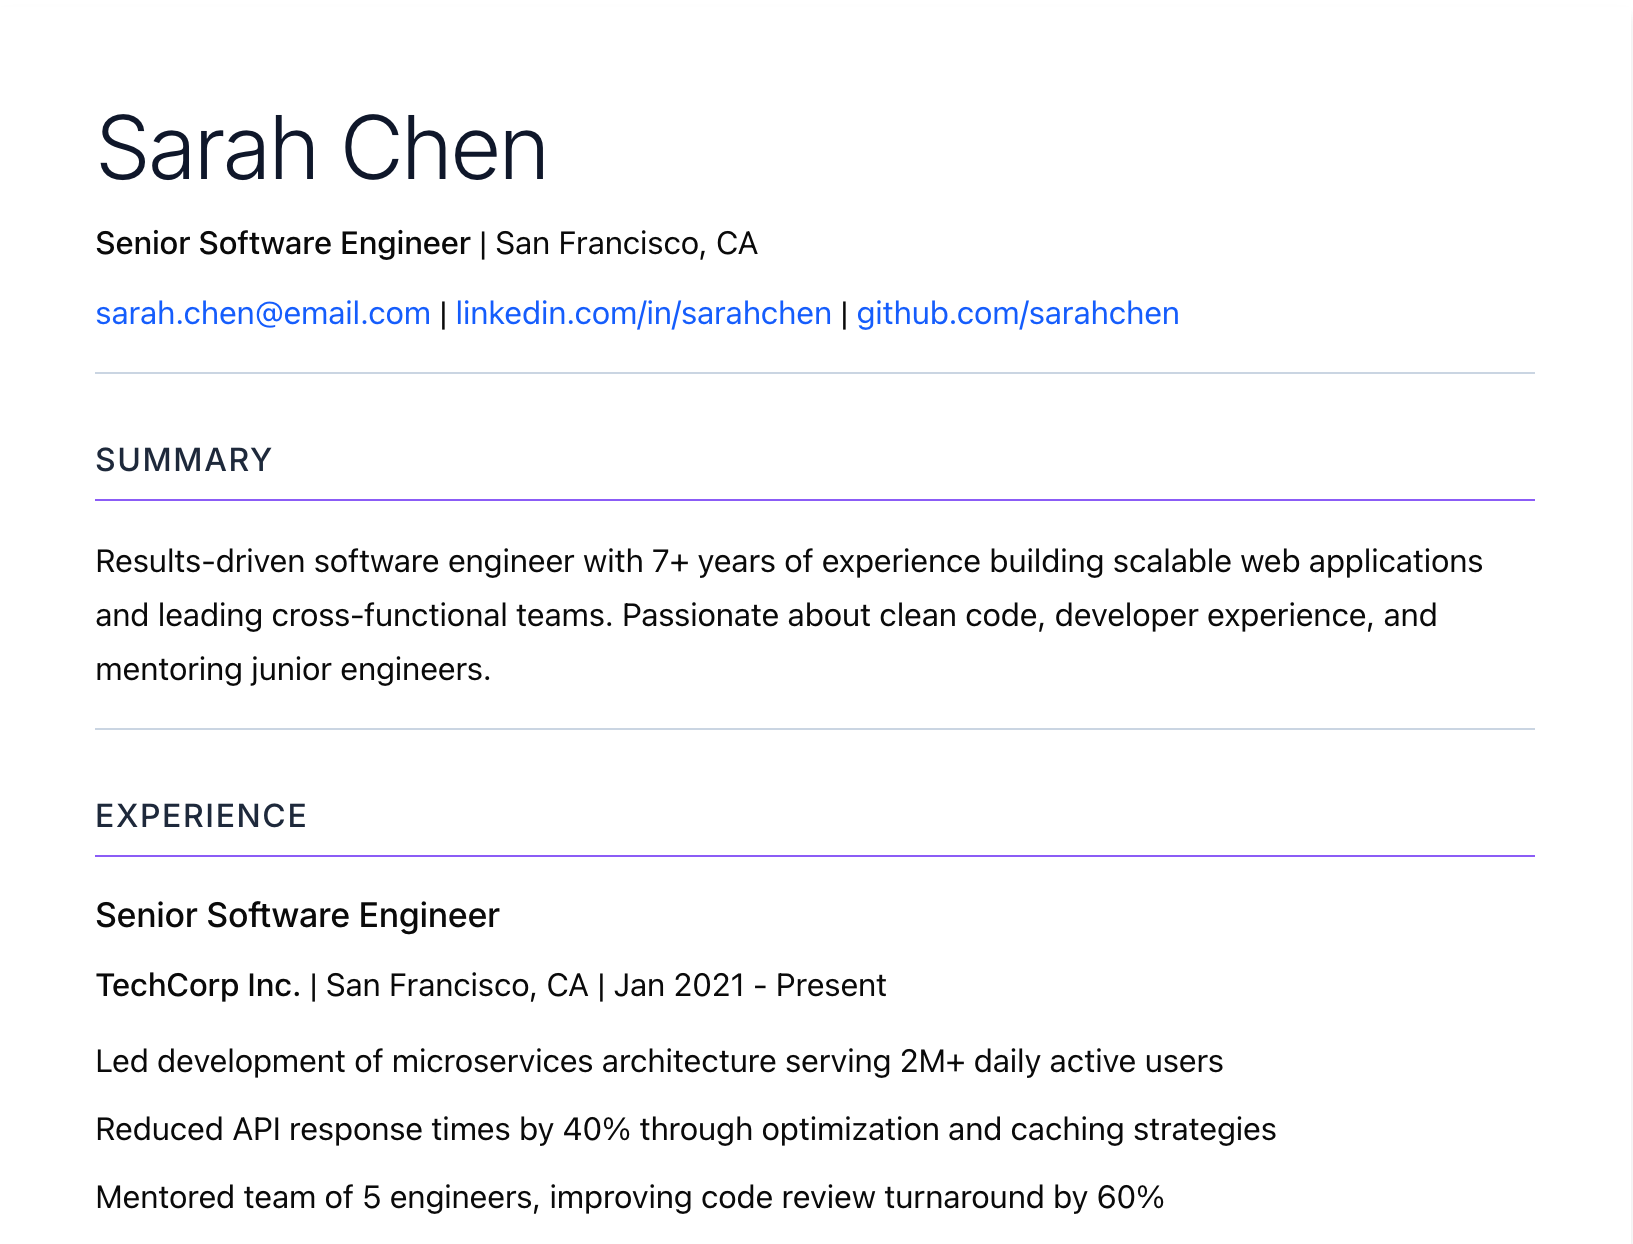Click the mentoring junior engineers text

pos(292,670)
